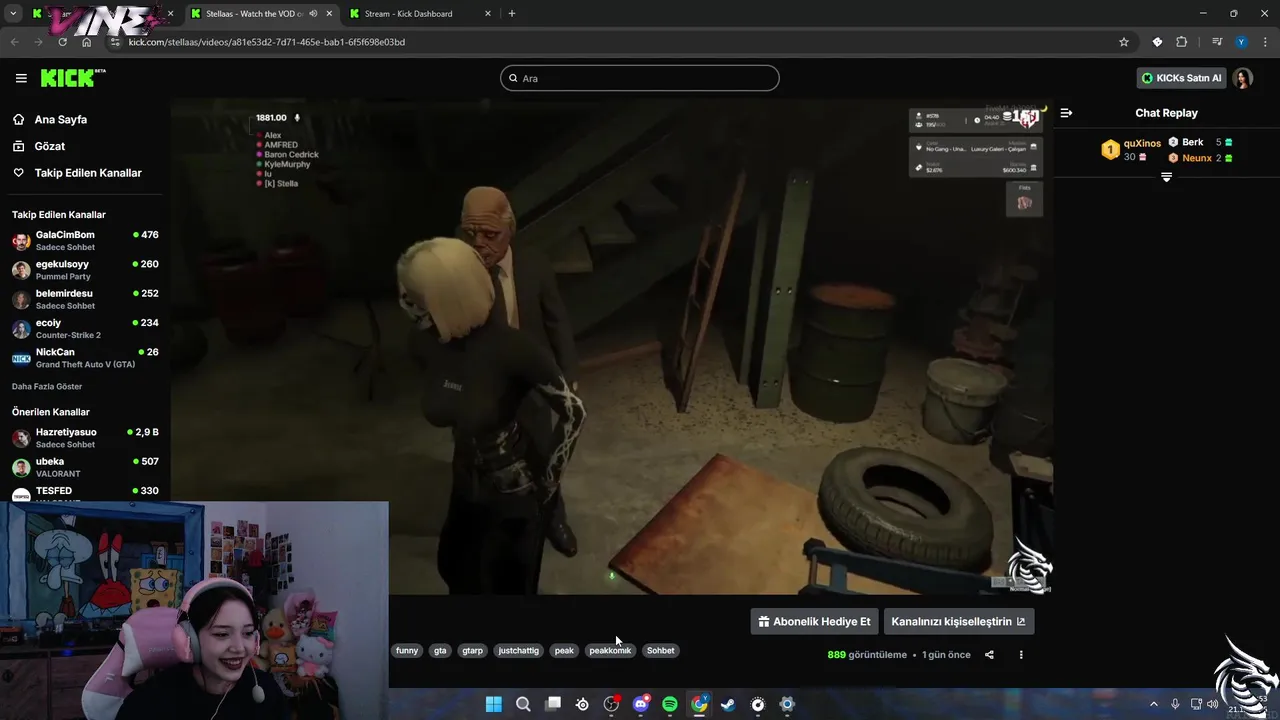Open the video more options menu
The width and height of the screenshot is (1280, 720).
(x=1021, y=655)
